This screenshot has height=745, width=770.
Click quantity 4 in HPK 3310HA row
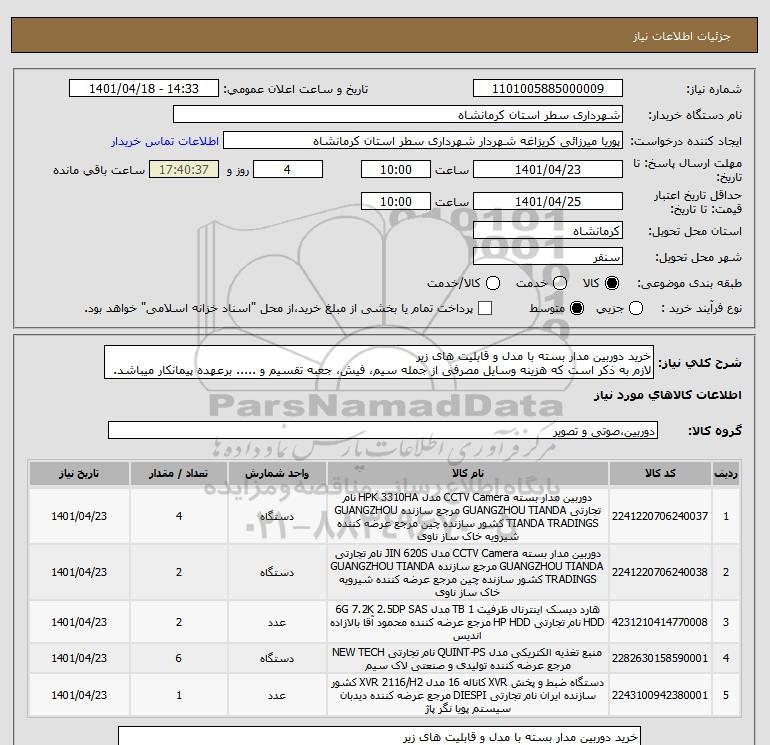179,516
